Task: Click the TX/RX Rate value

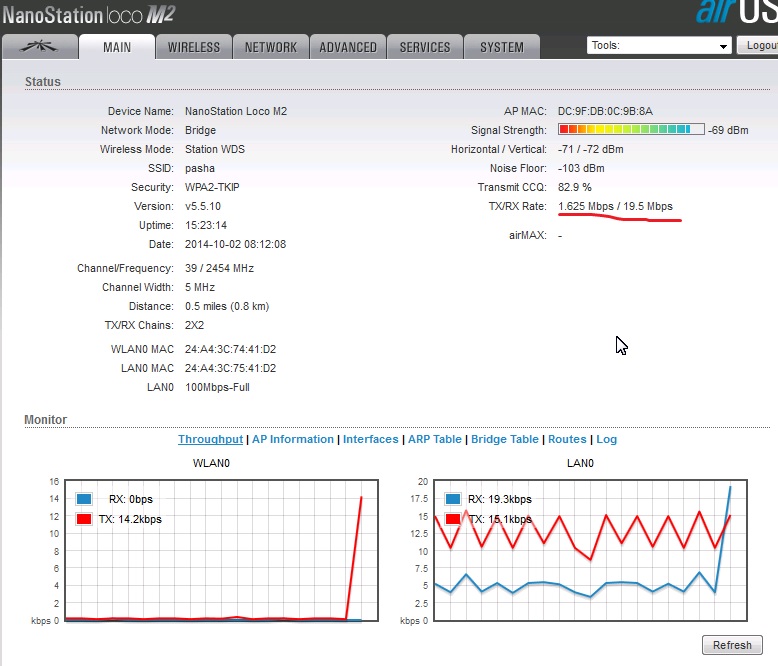Action: pos(615,206)
